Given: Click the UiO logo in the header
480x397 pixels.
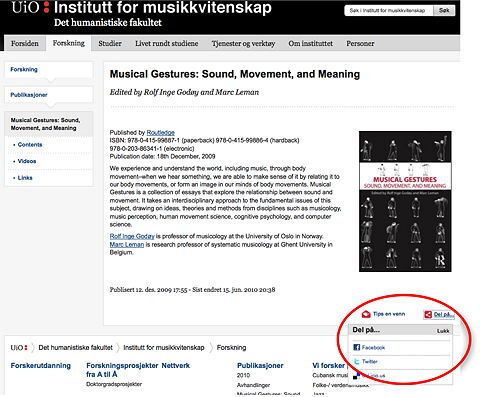Looking at the screenshot, I should pos(30,8).
